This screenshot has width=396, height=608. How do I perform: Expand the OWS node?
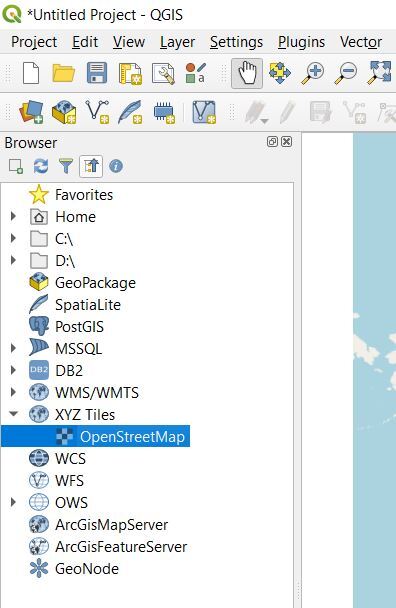[x=13, y=502]
